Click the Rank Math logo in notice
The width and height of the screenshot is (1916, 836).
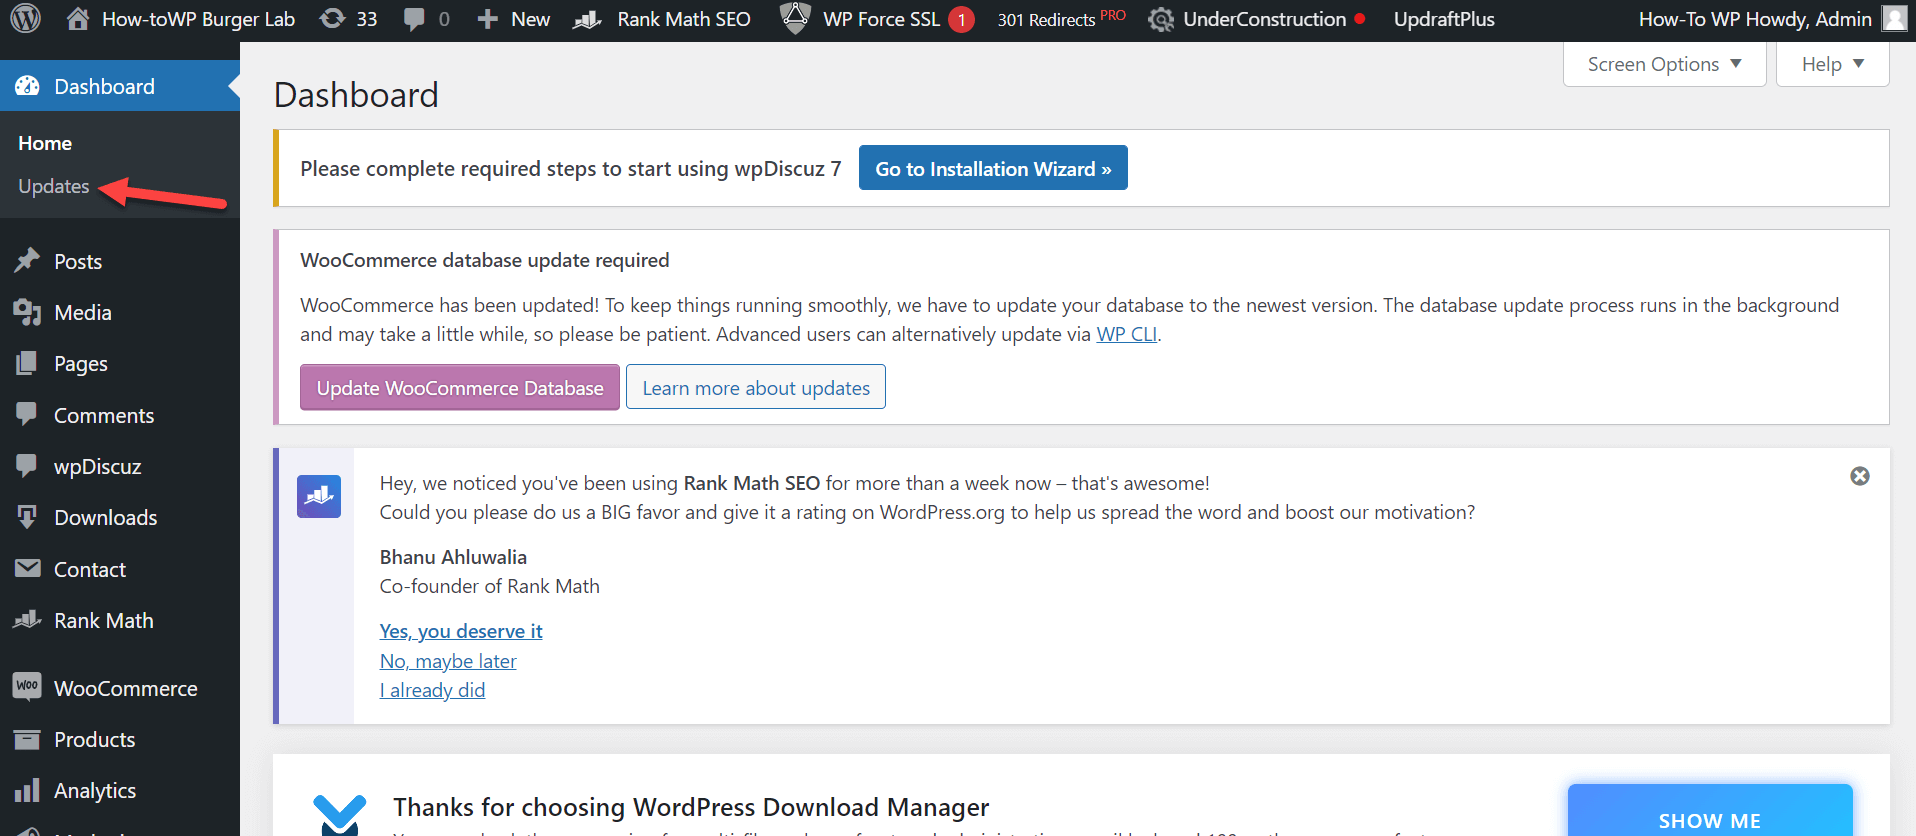[x=319, y=496]
